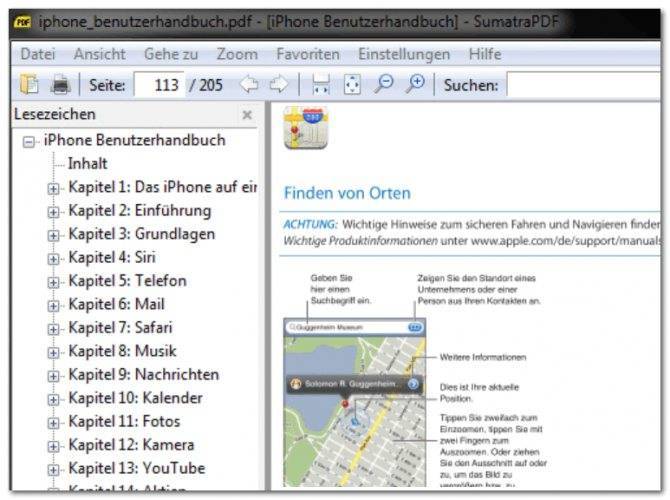Select bookmark Kapitel 13: YouTube
The height and width of the screenshot is (500, 670).
137,468
